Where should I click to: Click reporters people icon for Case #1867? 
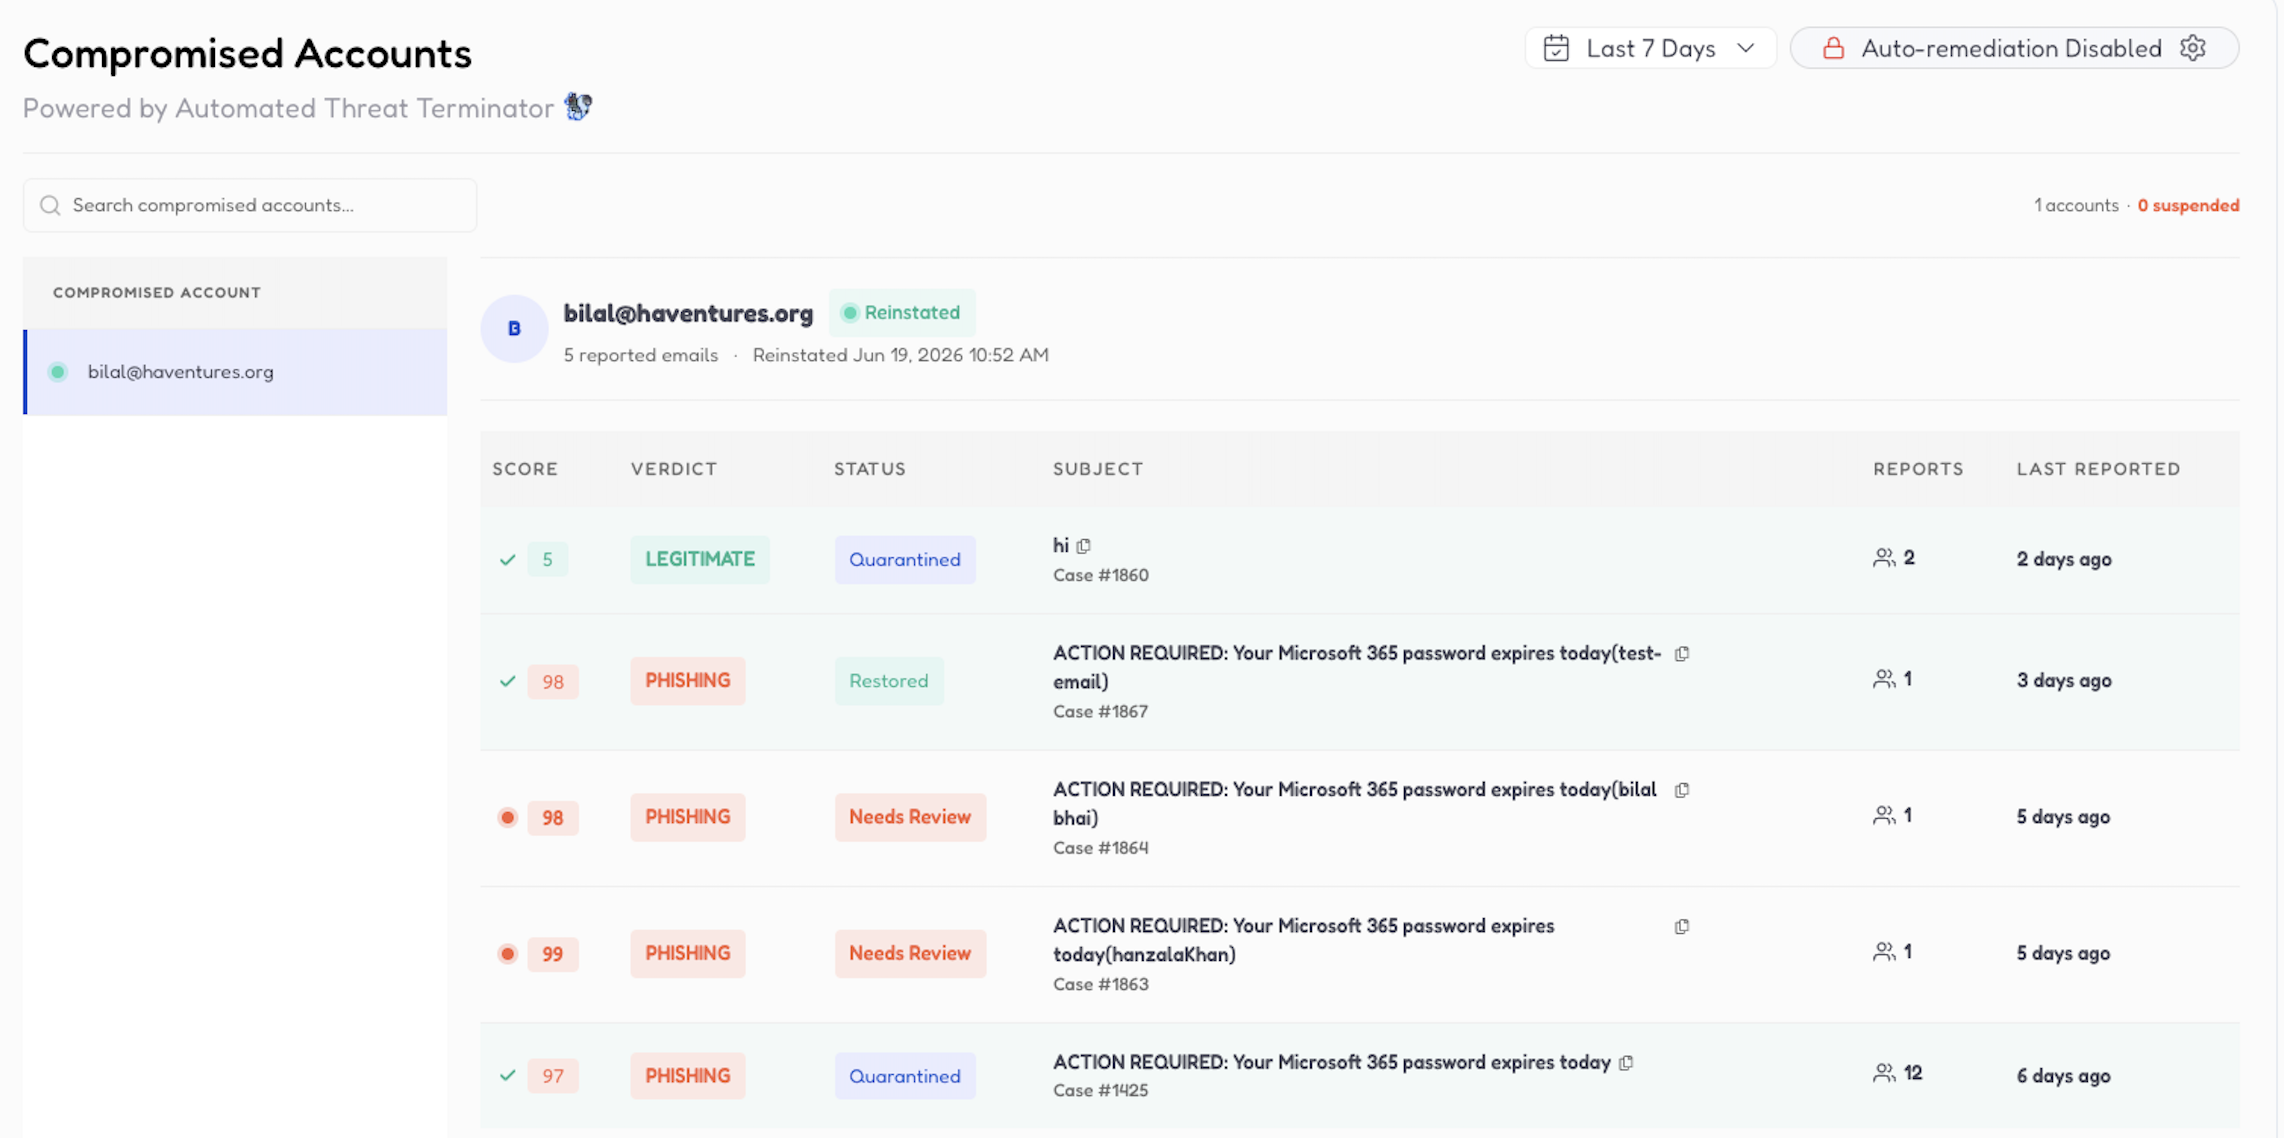pyautogui.click(x=1884, y=680)
